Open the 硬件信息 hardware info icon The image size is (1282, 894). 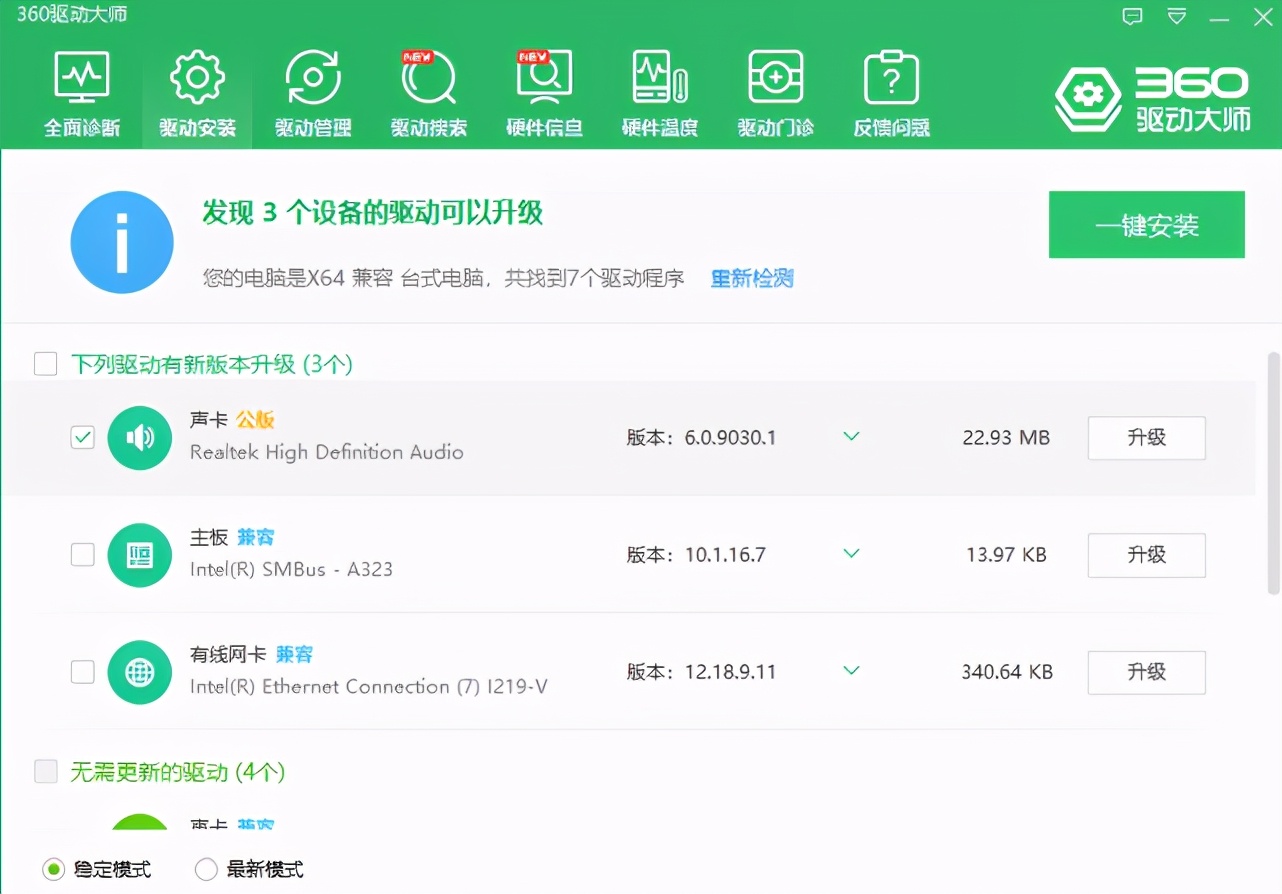(545, 78)
